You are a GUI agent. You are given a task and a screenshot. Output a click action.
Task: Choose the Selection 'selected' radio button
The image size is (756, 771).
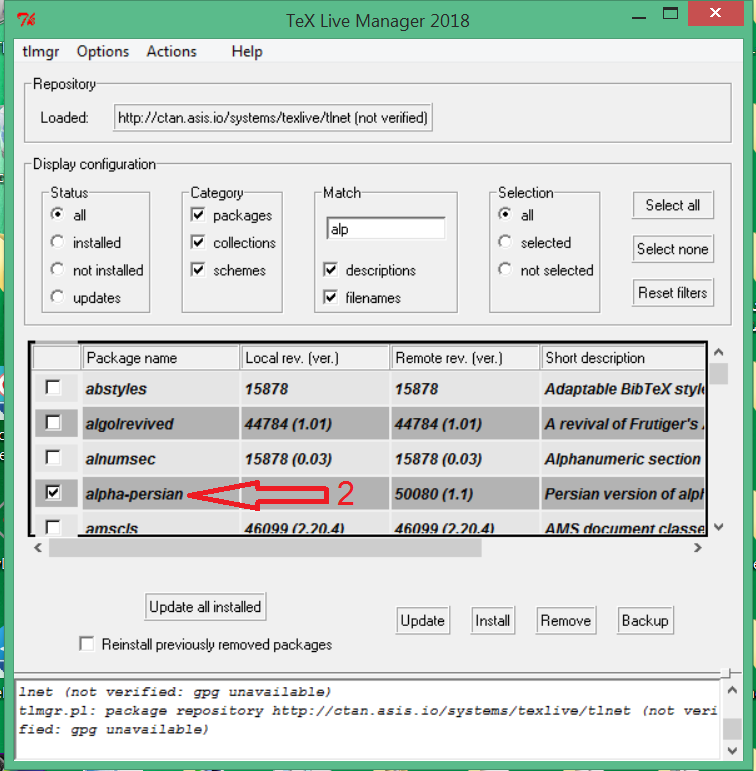click(x=505, y=242)
